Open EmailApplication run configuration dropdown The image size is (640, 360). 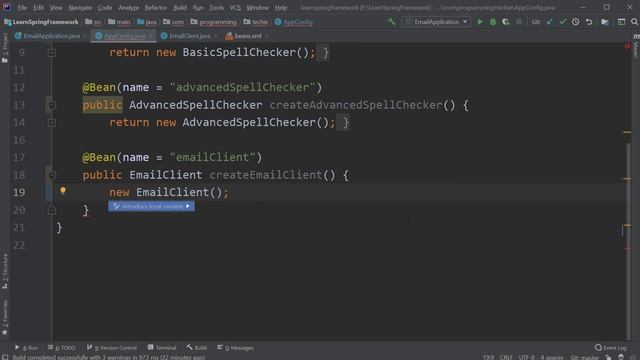pyautogui.click(x=436, y=22)
